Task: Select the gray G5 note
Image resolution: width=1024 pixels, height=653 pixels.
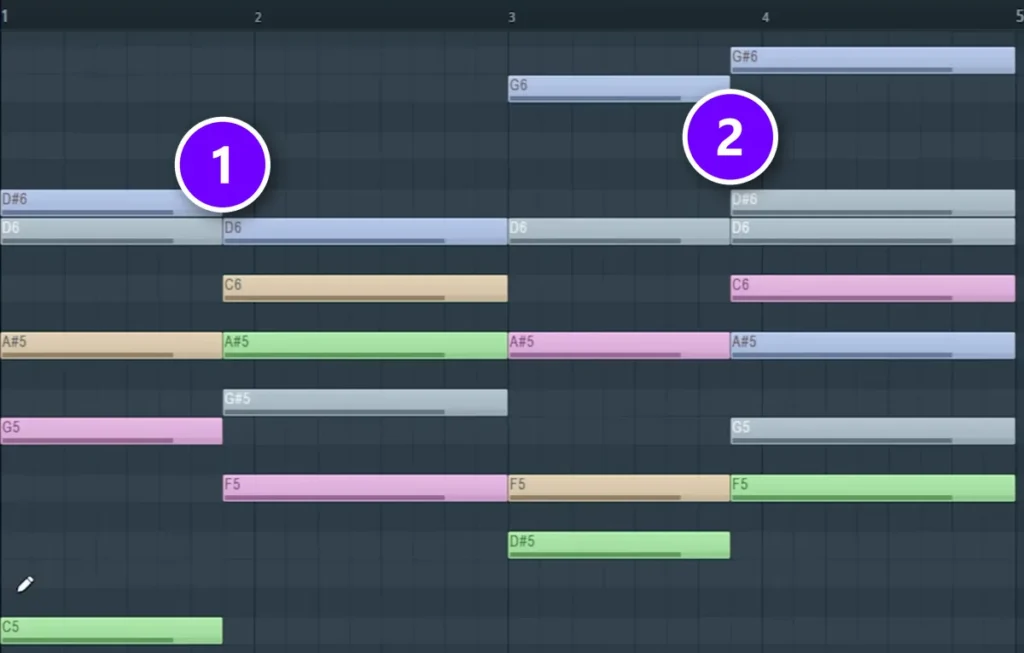Action: click(872, 431)
